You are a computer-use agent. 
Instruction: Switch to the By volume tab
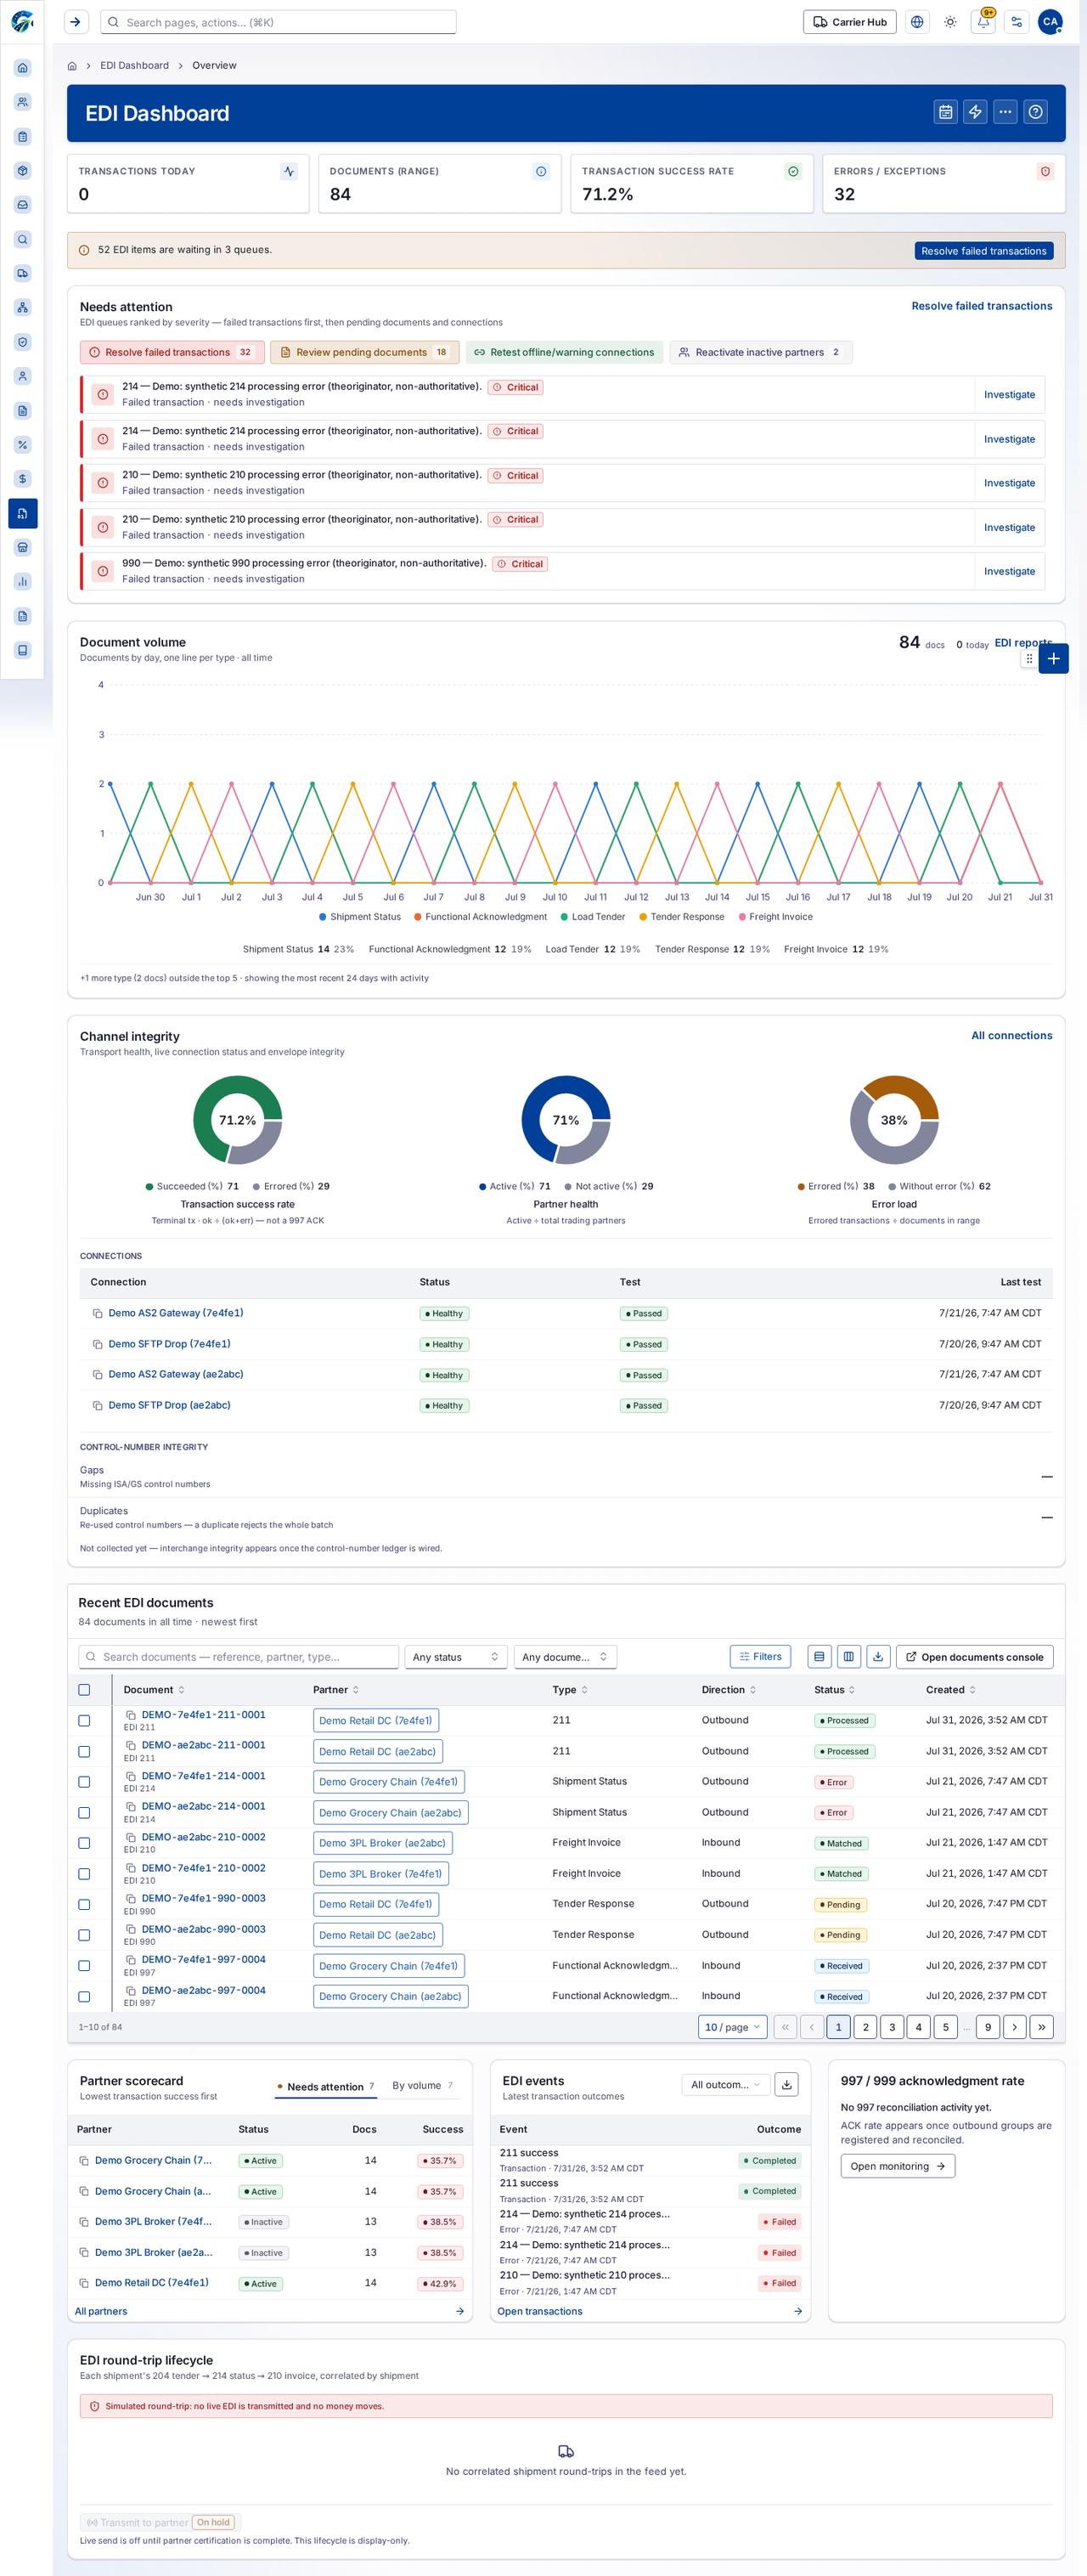[x=422, y=2086]
